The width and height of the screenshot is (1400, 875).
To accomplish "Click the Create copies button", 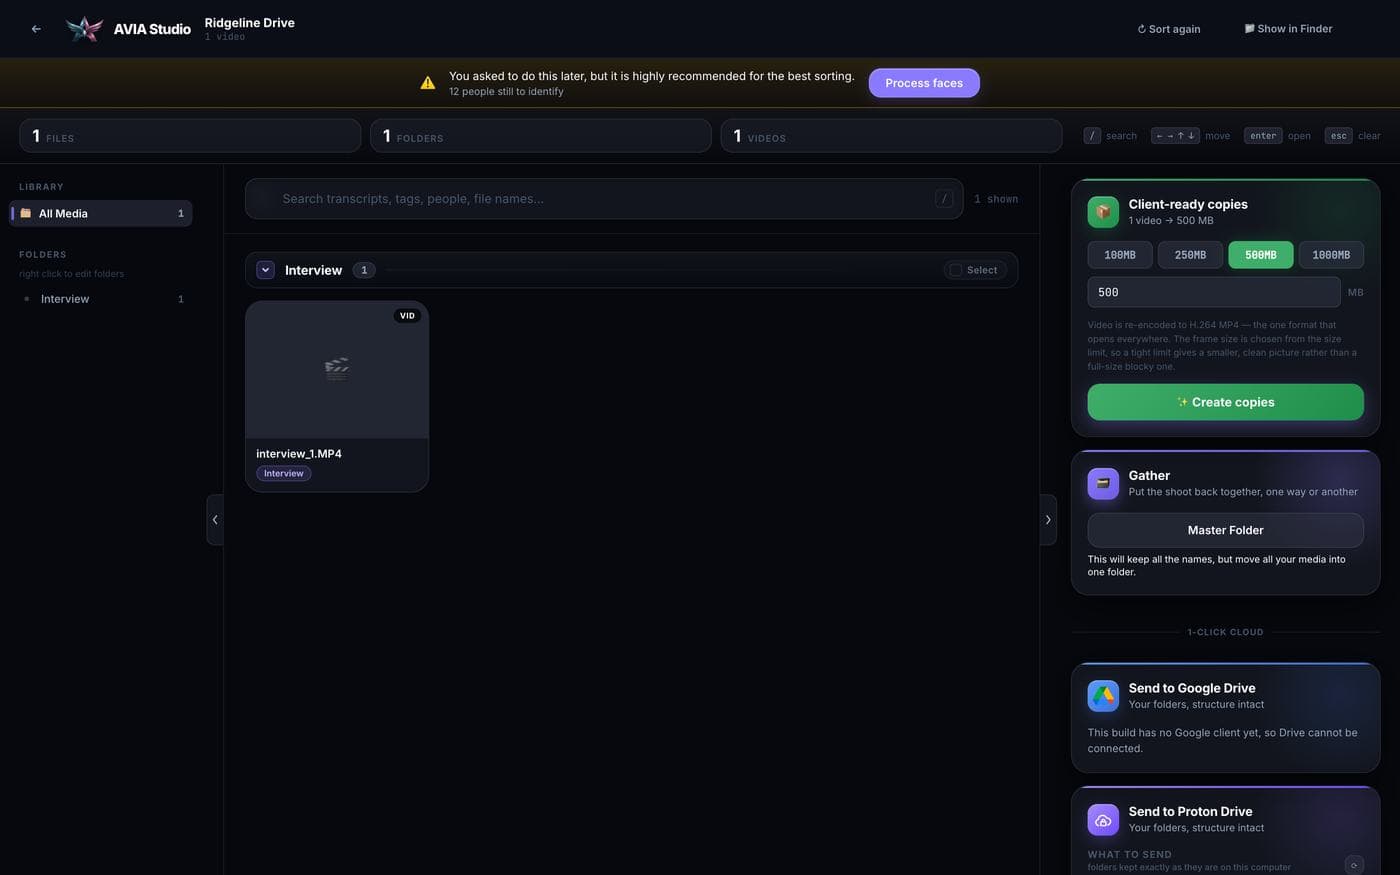I will point(1225,402).
